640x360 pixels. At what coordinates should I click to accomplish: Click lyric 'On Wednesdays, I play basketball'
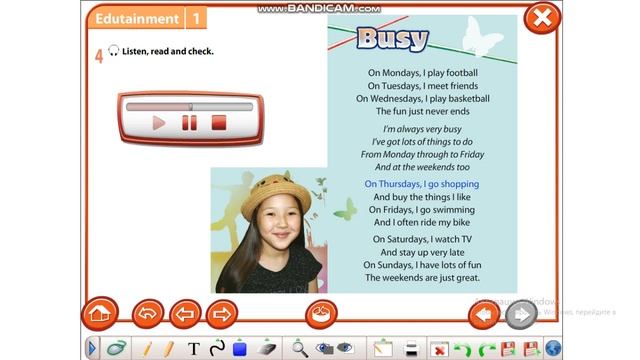tap(423, 99)
